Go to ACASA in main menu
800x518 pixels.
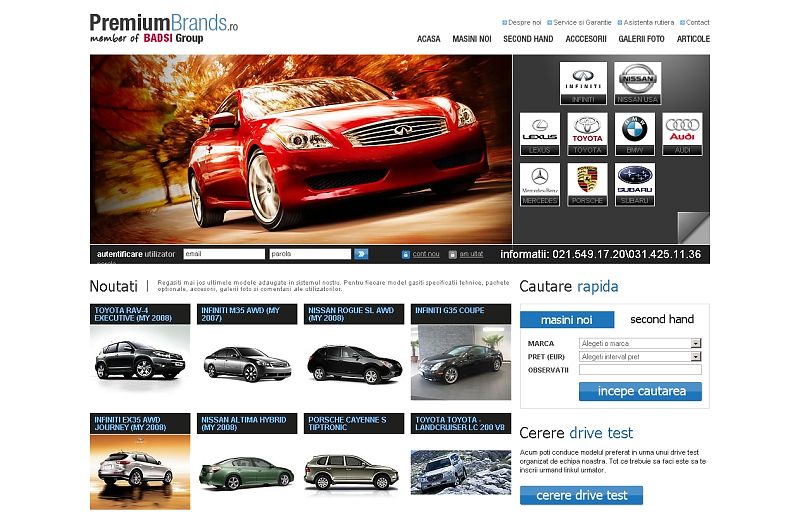429,39
